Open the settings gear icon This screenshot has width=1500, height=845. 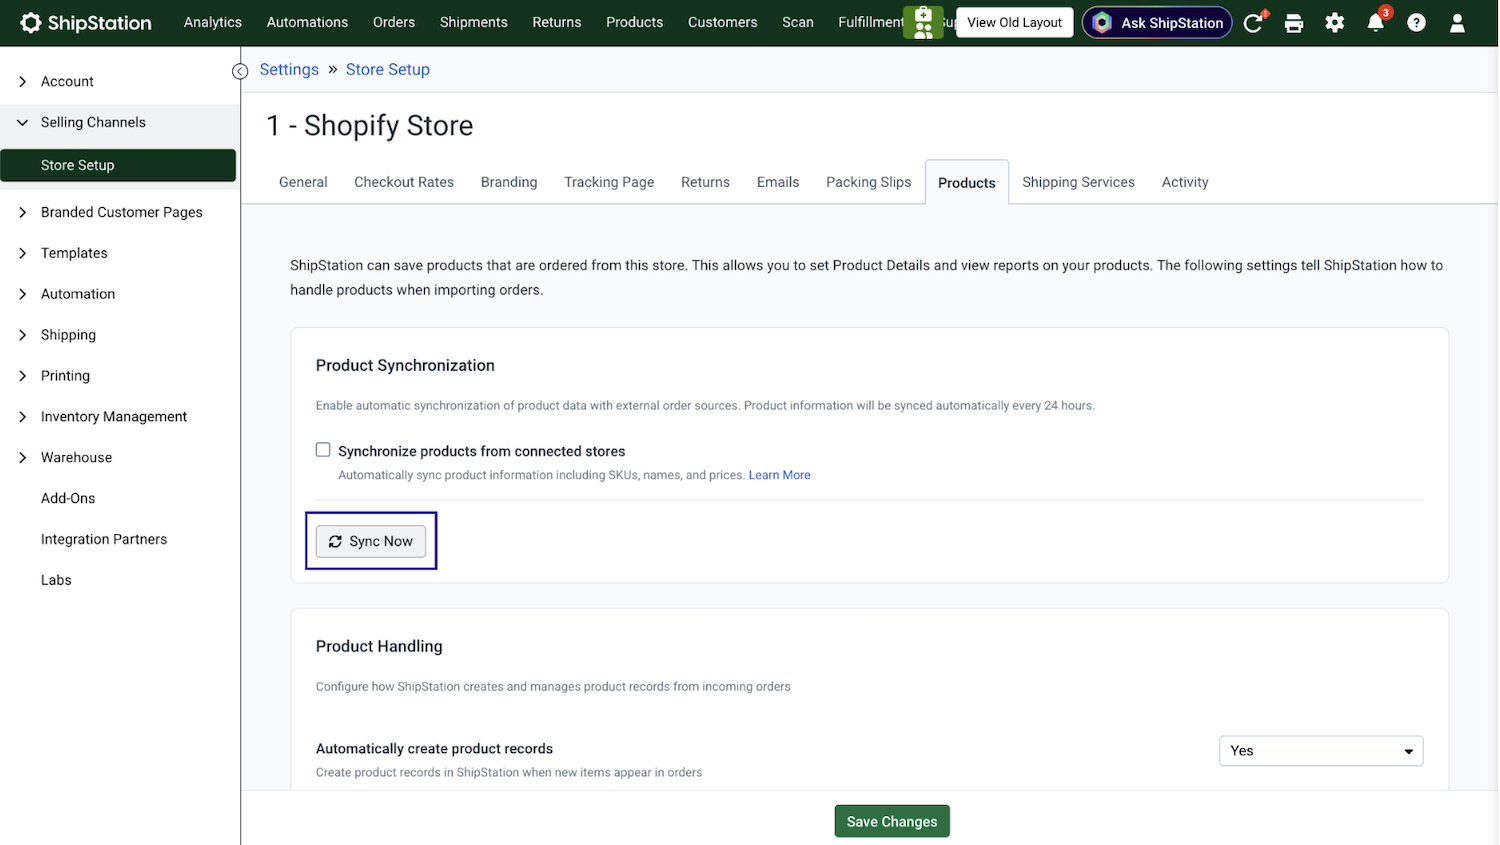(1335, 22)
